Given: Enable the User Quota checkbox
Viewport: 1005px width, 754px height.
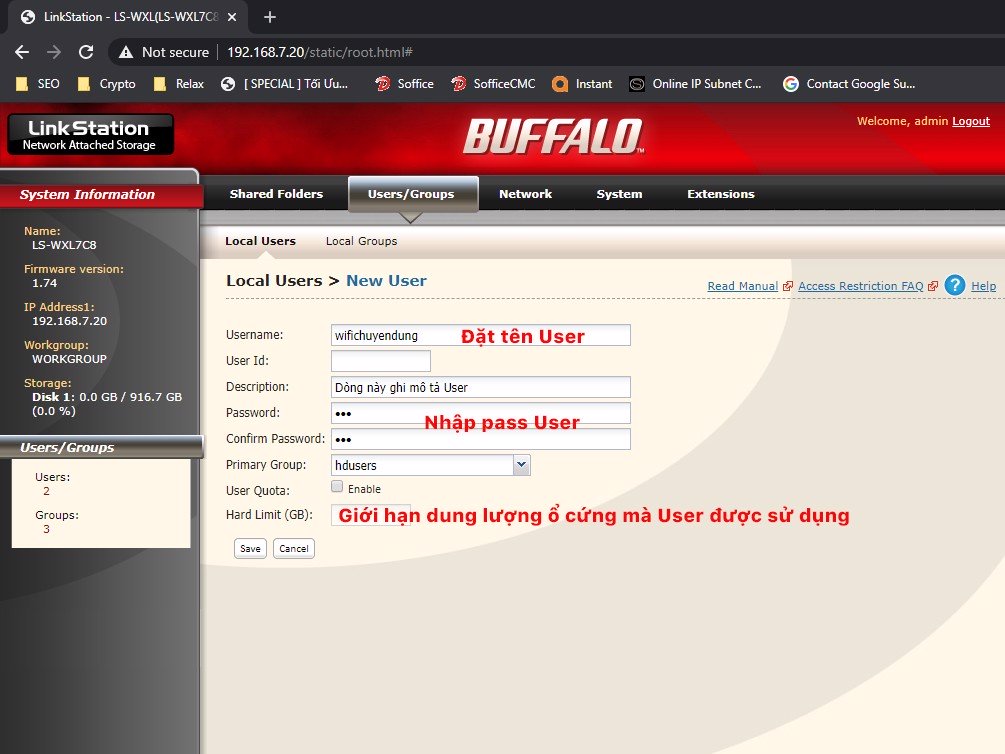Looking at the screenshot, I should 337,487.
